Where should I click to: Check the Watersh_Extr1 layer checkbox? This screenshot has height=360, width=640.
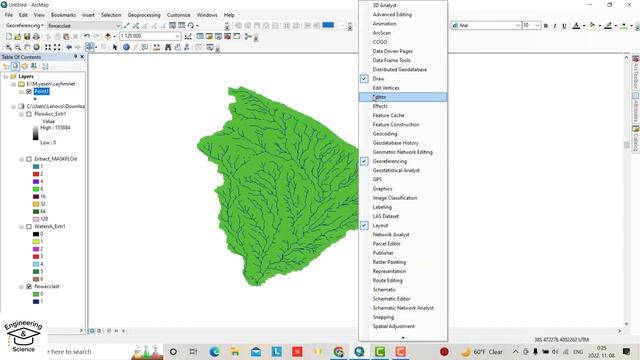click(29, 226)
